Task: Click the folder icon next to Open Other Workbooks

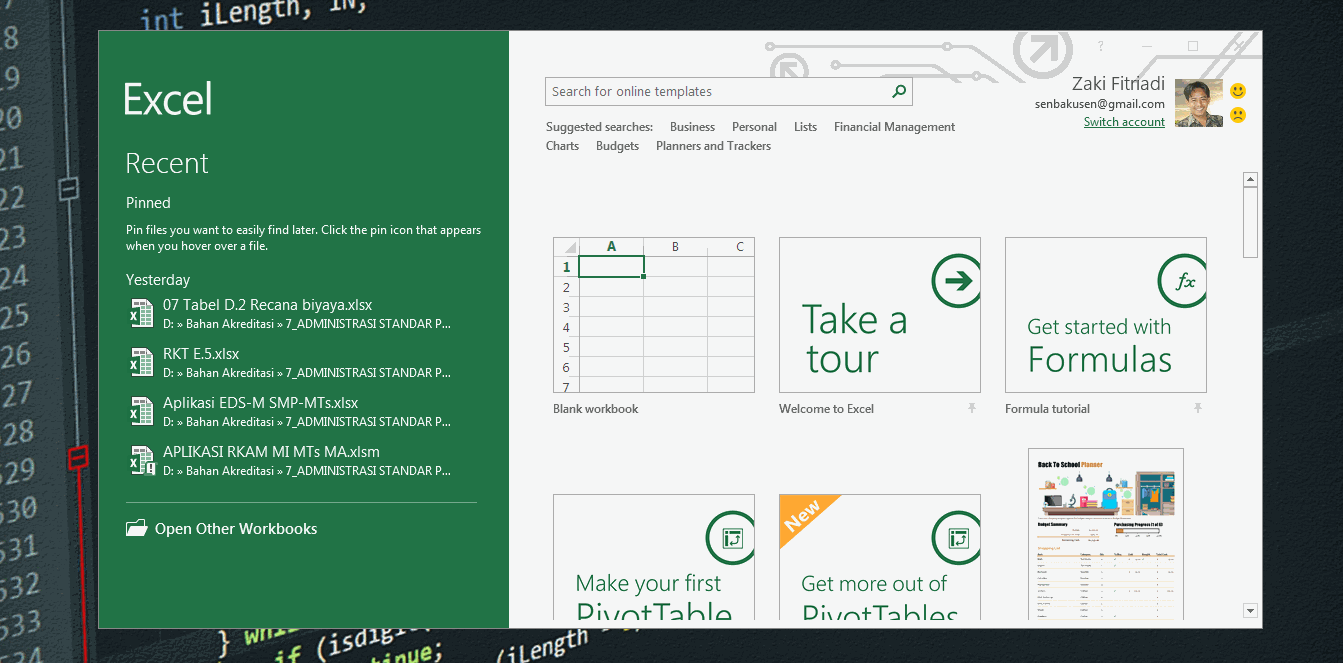Action: pos(136,528)
